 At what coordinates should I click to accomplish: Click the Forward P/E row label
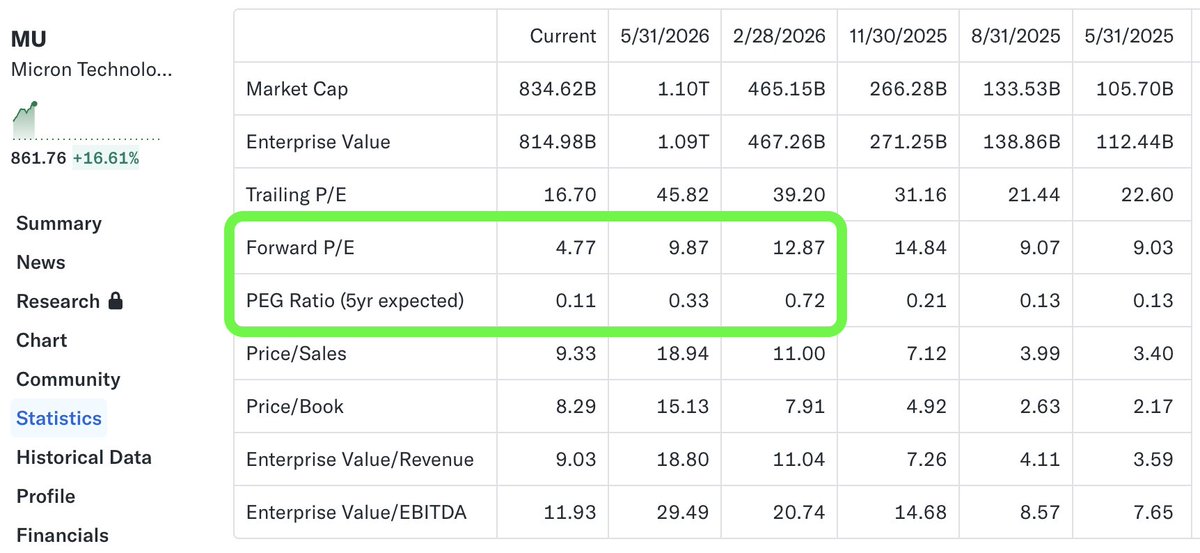(x=300, y=248)
